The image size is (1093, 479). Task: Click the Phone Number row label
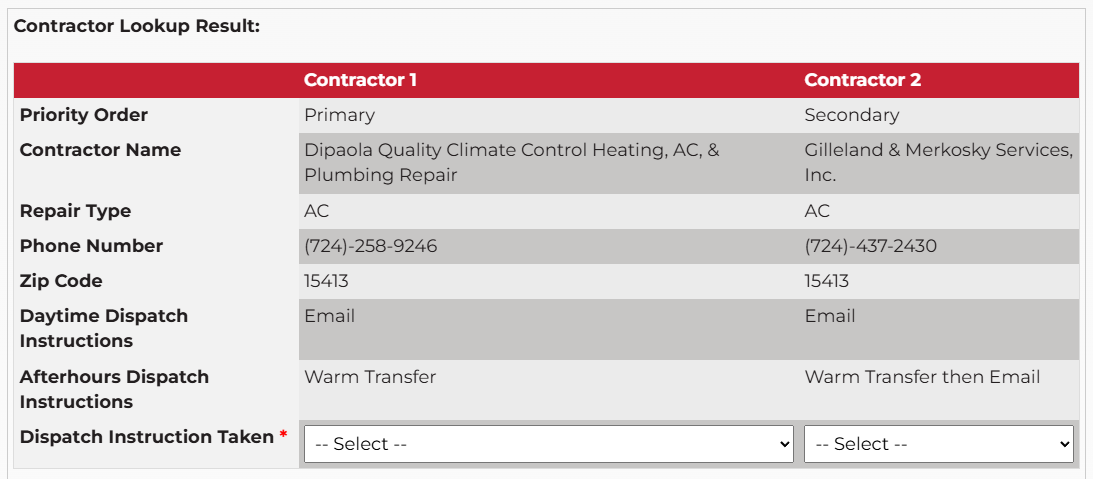click(x=91, y=246)
